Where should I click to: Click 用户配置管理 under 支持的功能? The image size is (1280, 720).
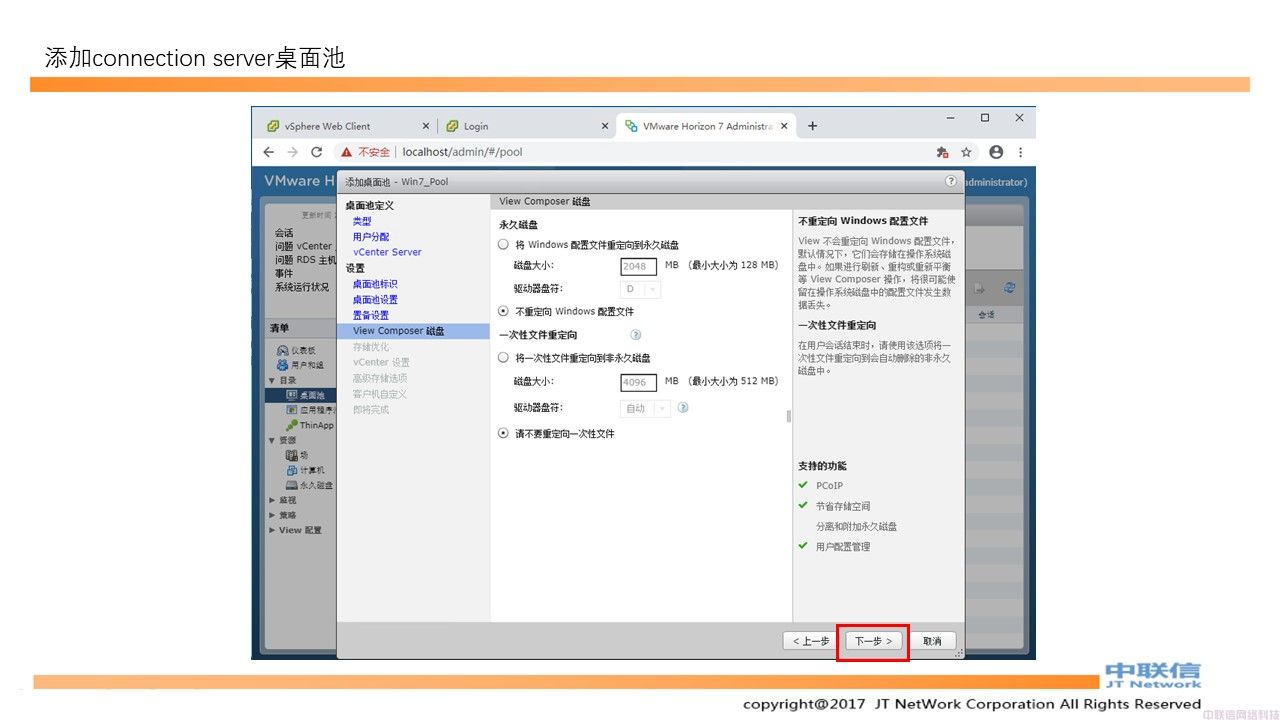pyautogui.click(x=843, y=547)
